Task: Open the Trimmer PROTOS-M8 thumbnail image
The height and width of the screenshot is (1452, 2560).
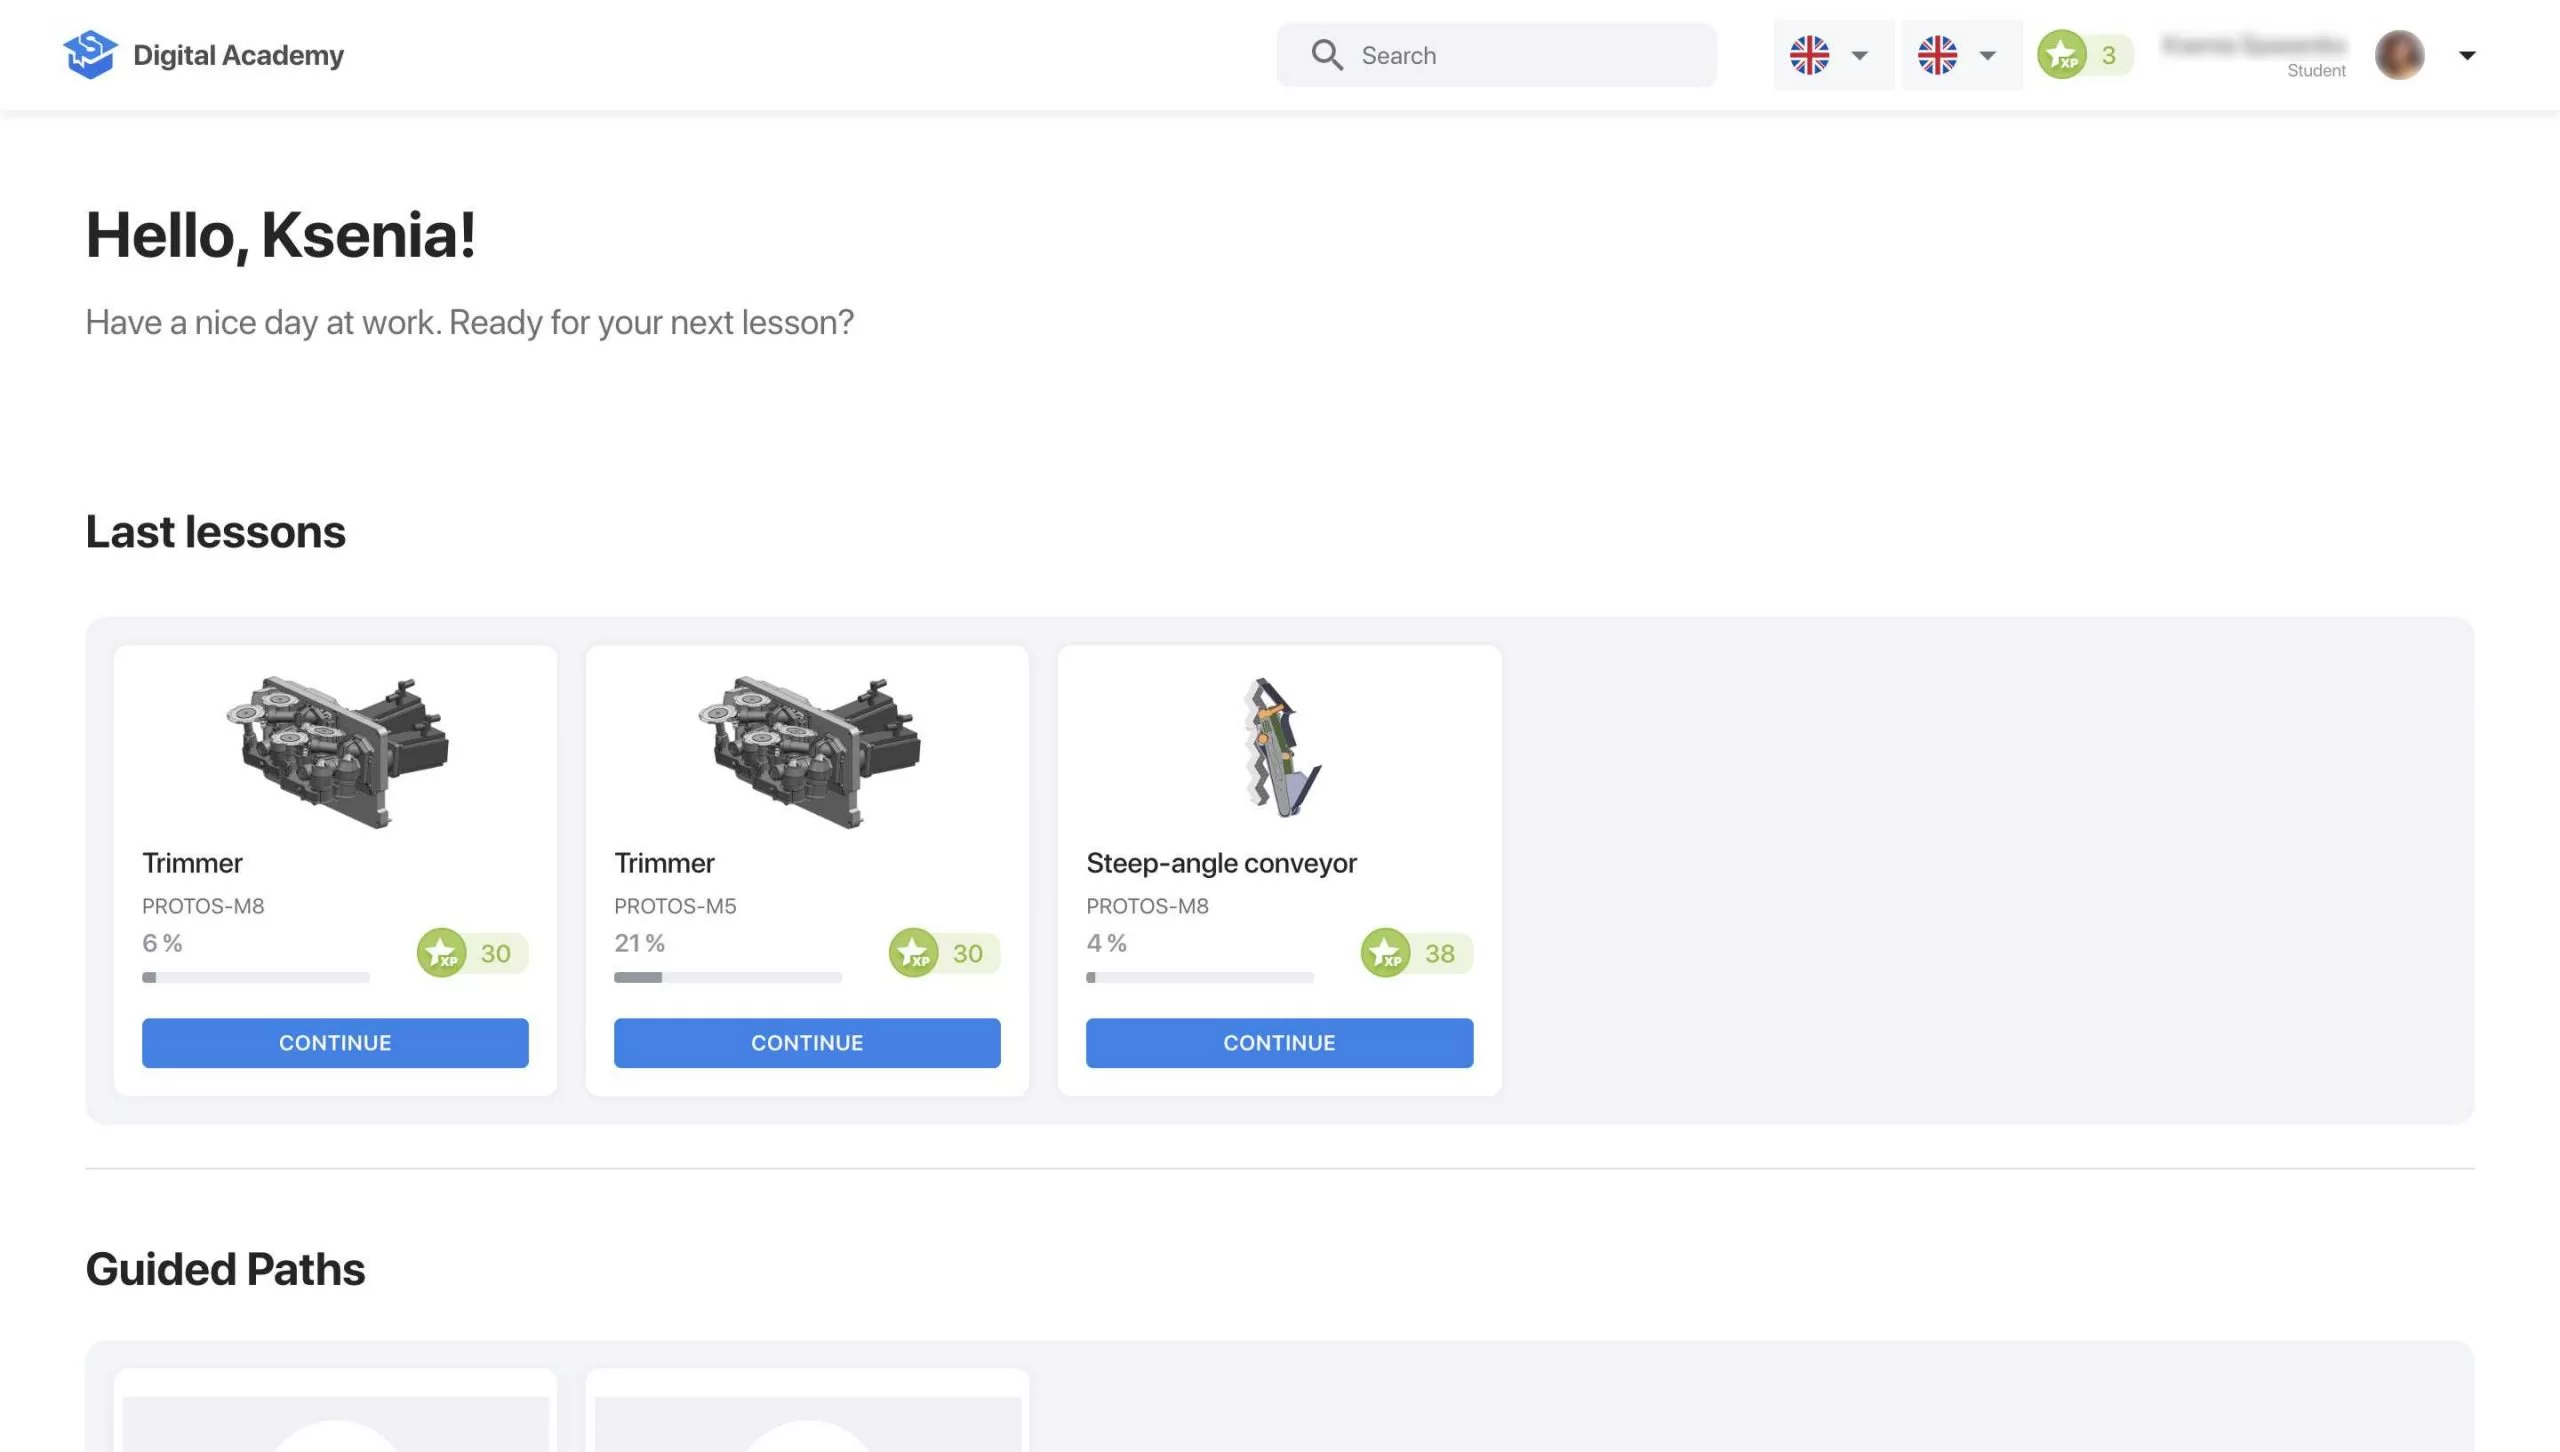Action: (335, 752)
